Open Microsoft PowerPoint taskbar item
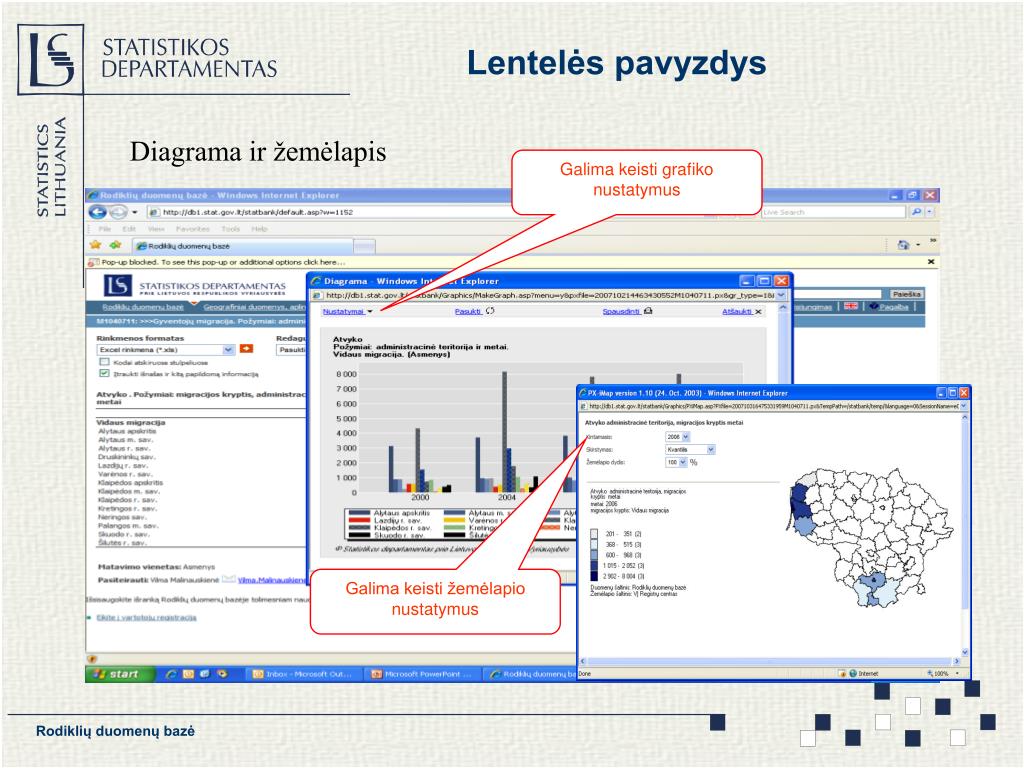 tap(423, 674)
